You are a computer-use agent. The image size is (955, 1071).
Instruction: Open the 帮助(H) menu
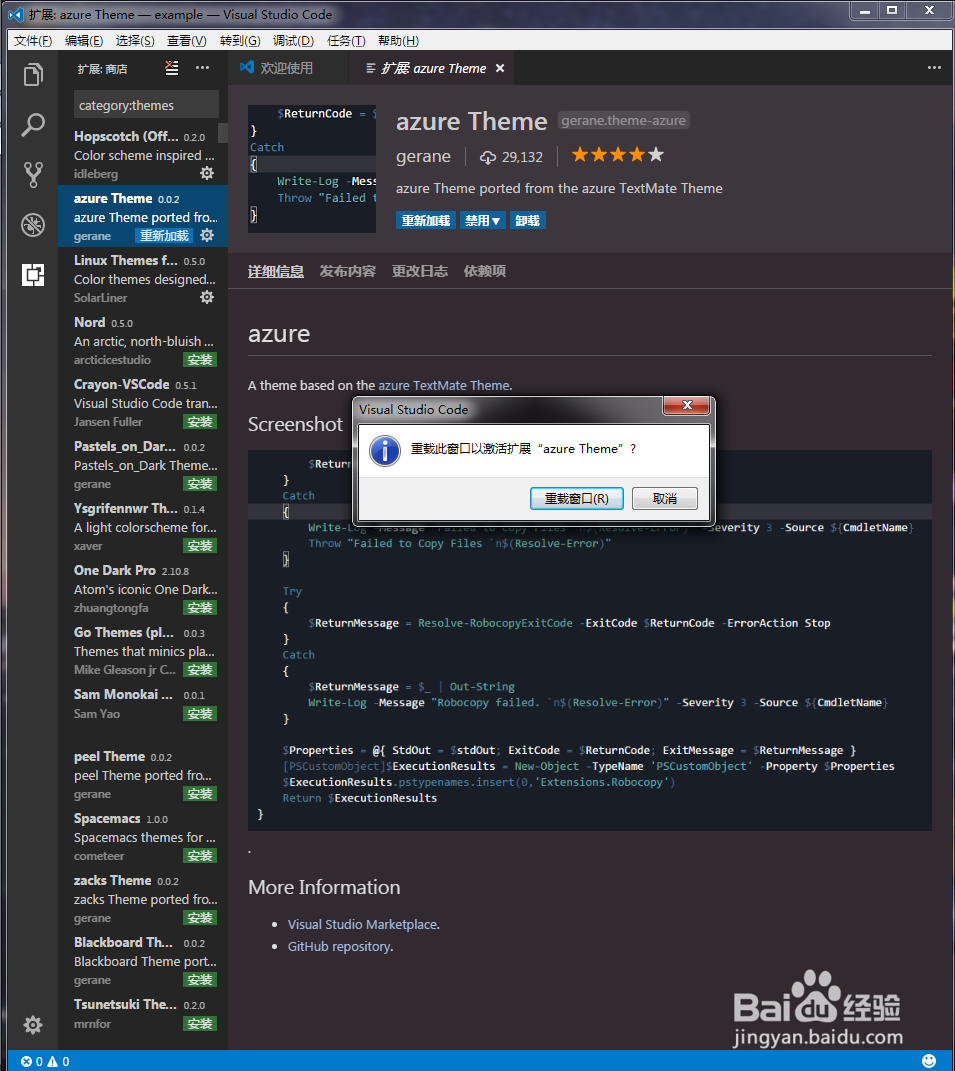point(398,41)
